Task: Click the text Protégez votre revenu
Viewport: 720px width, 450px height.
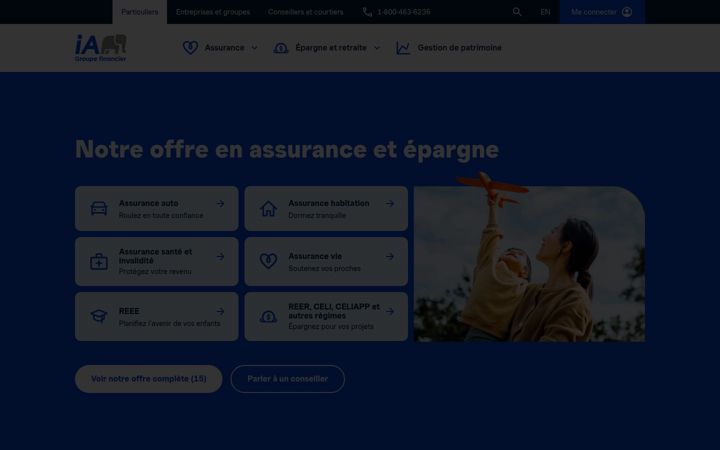Action: pos(155,272)
